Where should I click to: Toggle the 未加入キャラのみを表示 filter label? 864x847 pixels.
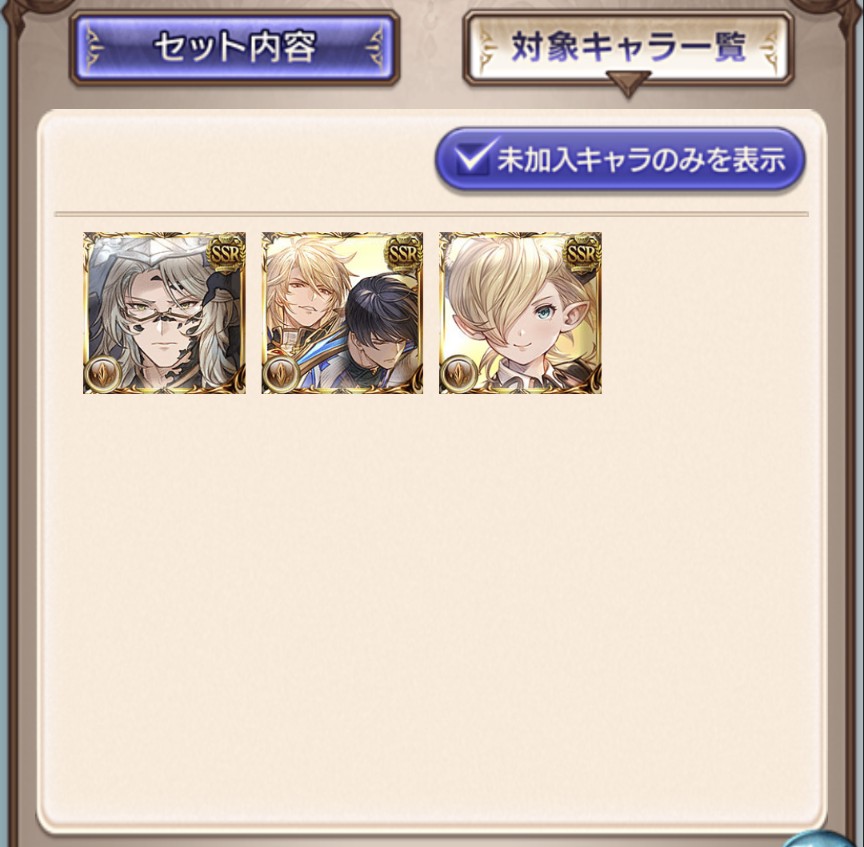click(642, 160)
